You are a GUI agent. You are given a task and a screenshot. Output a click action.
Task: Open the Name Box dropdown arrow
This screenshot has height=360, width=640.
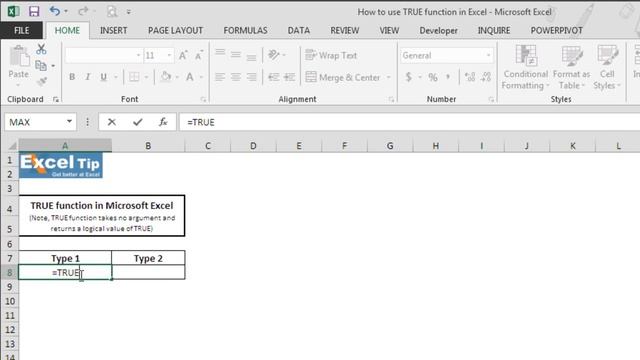click(69, 122)
